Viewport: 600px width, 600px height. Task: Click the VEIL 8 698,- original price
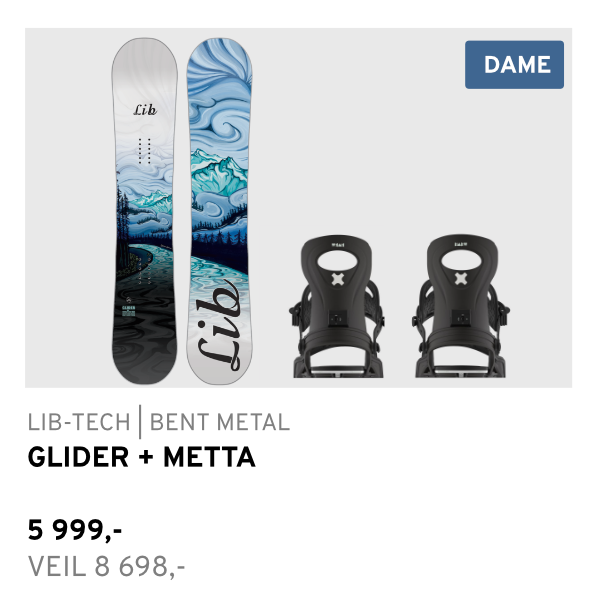tap(107, 567)
